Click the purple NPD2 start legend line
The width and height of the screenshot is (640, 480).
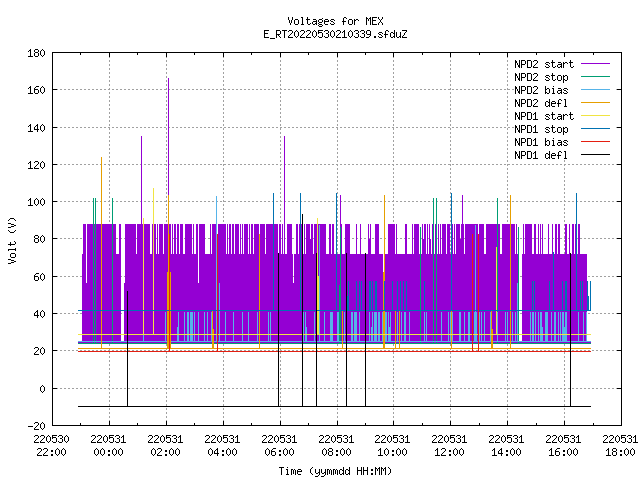(x=595, y=64)
